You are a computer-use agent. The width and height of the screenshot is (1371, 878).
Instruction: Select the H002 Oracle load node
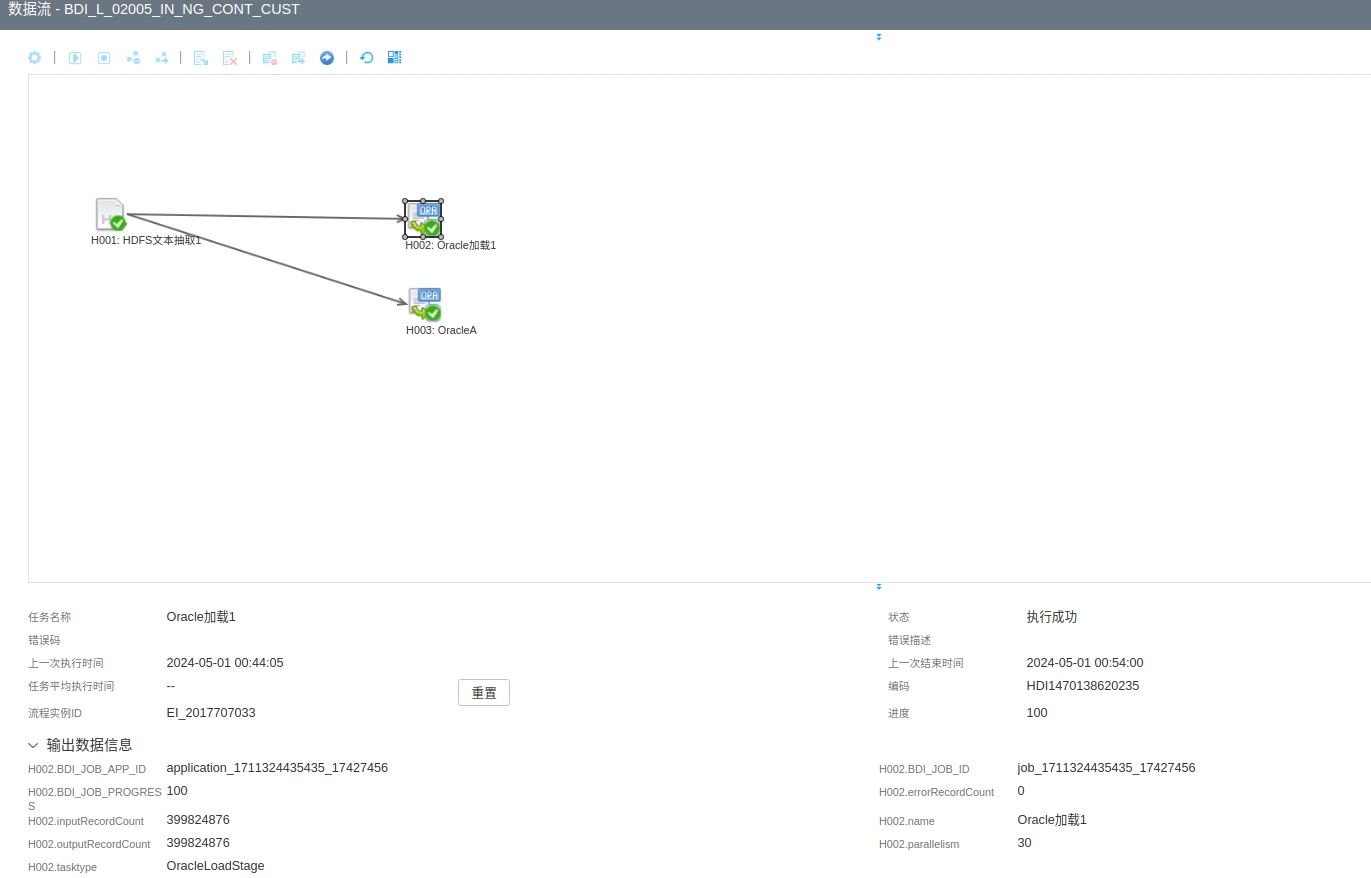(424, 219)
